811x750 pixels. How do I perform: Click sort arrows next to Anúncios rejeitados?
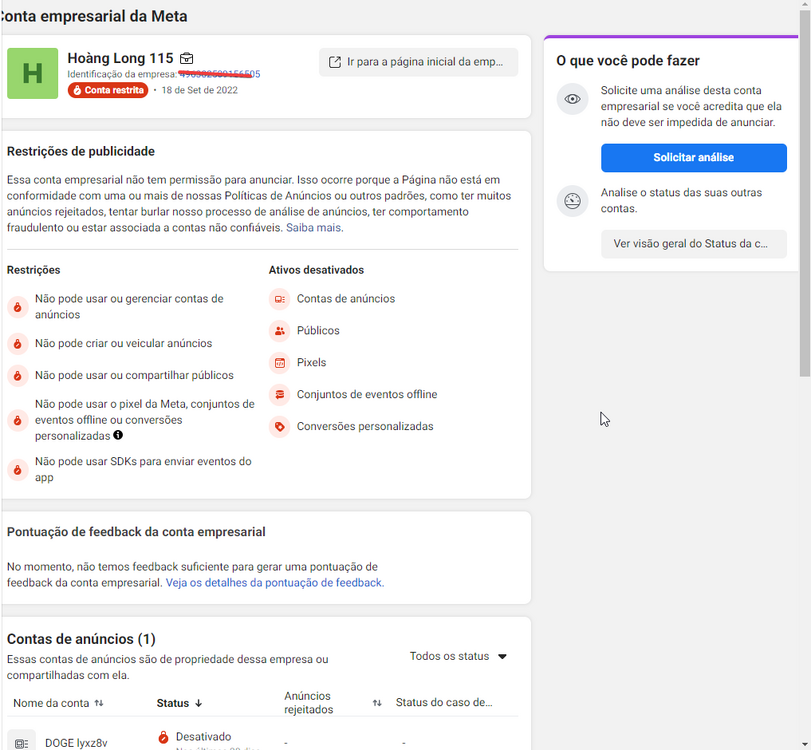pyautogui.click(x=377, y=703)
